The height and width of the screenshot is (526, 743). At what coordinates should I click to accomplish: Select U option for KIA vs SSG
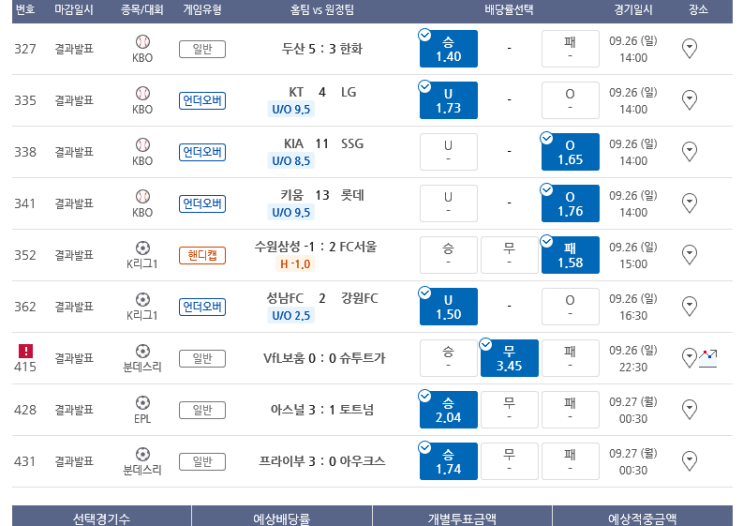[448, 152]
